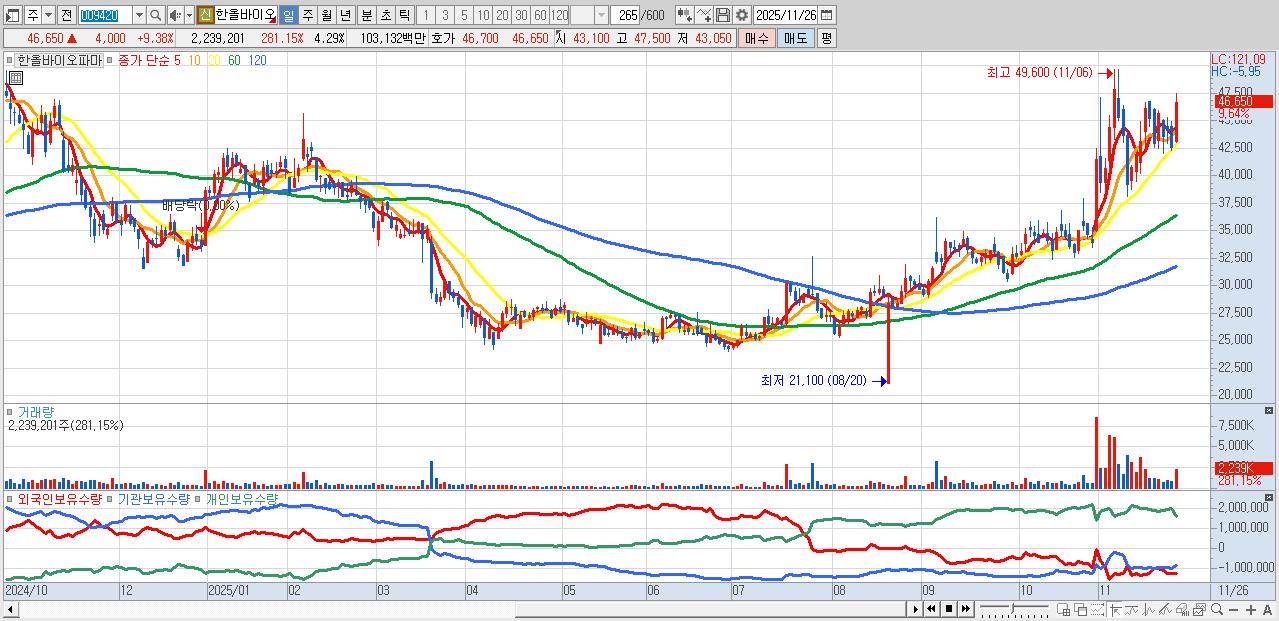Select the 60 interval preset
Image resolution: width=1279 pixels, height=621 pixels.
(x=540, y=15)
